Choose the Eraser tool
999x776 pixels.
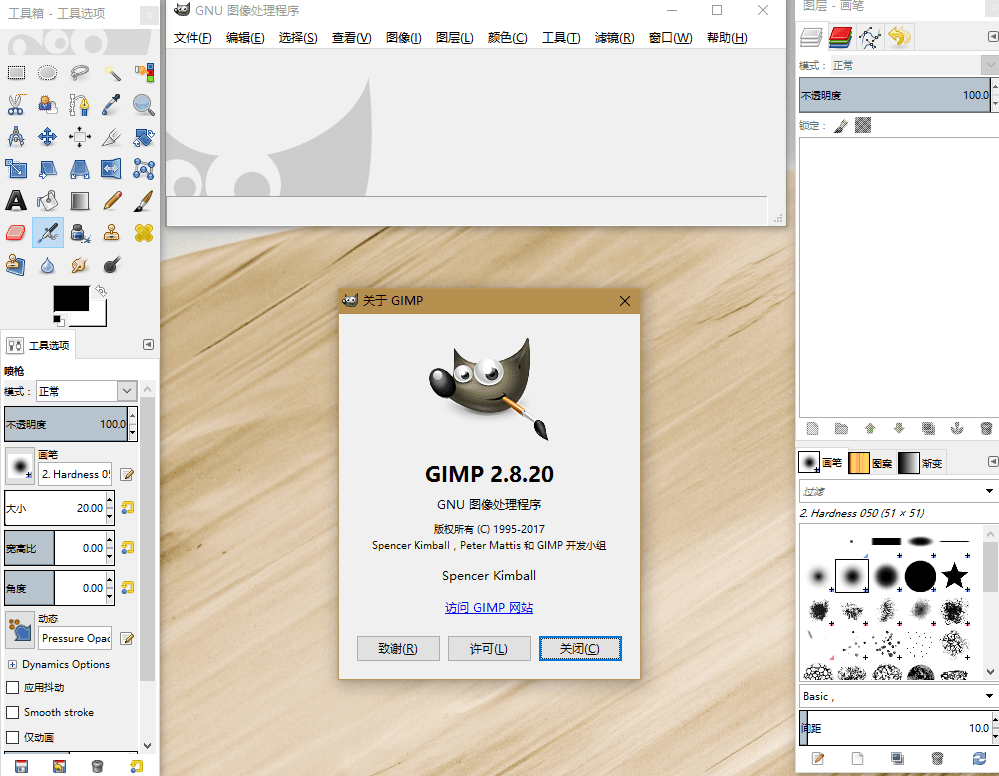pos(16,233)
